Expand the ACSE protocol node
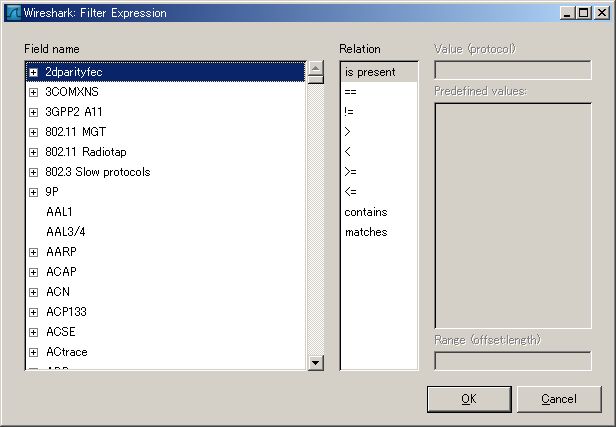This screenshot has width=616, height=427. [33, 332]
